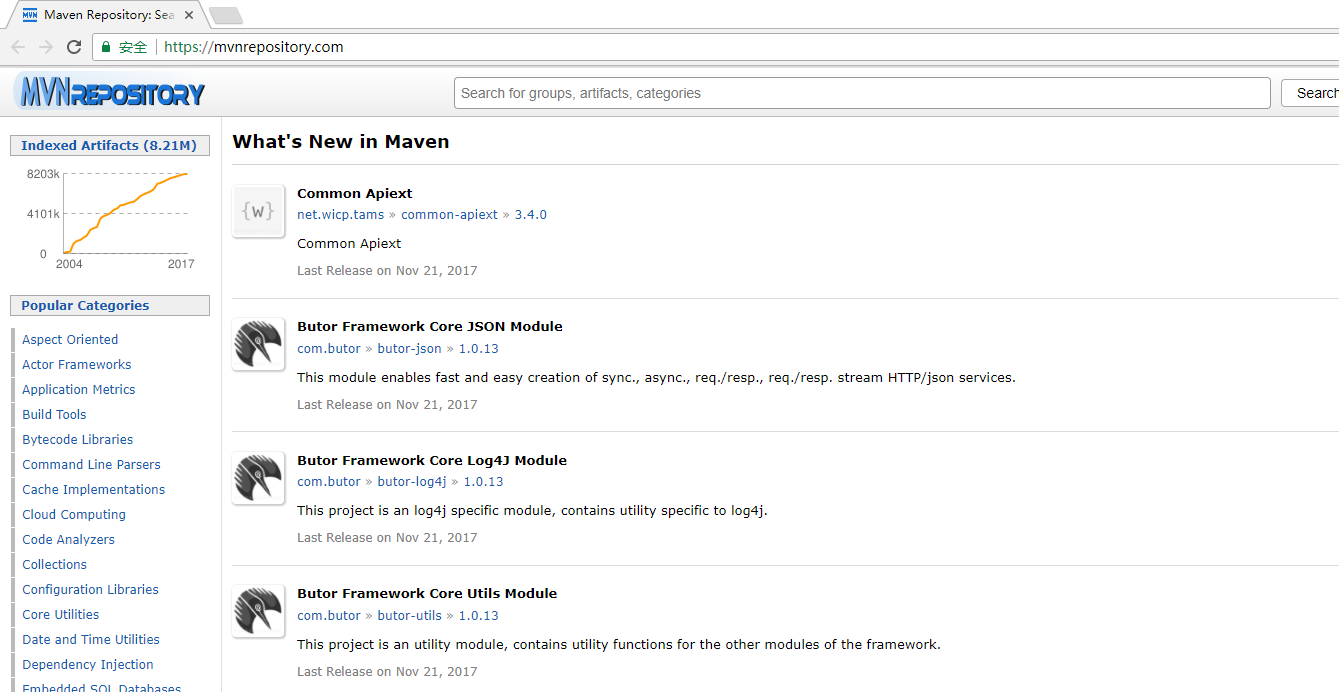Click the Butor JSON Module logo icon
Image resolution: width=1339 pixels, height=692 pixels.
click(258, 344)
